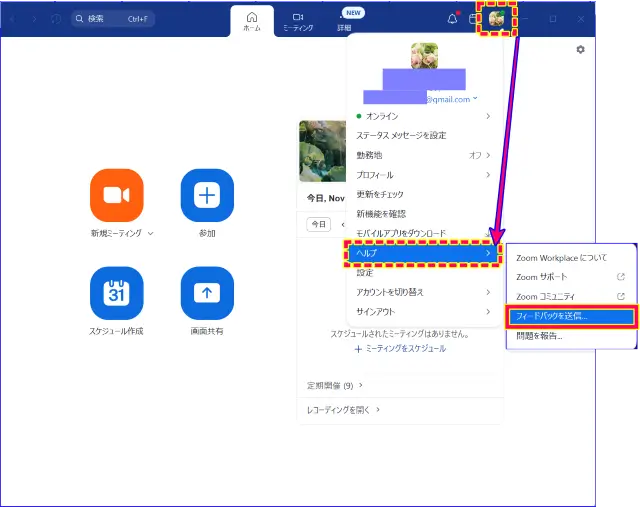Click the ミーティングをスケジュール link
The width and height of the screenshot is (640, 507).
point(400,348)
